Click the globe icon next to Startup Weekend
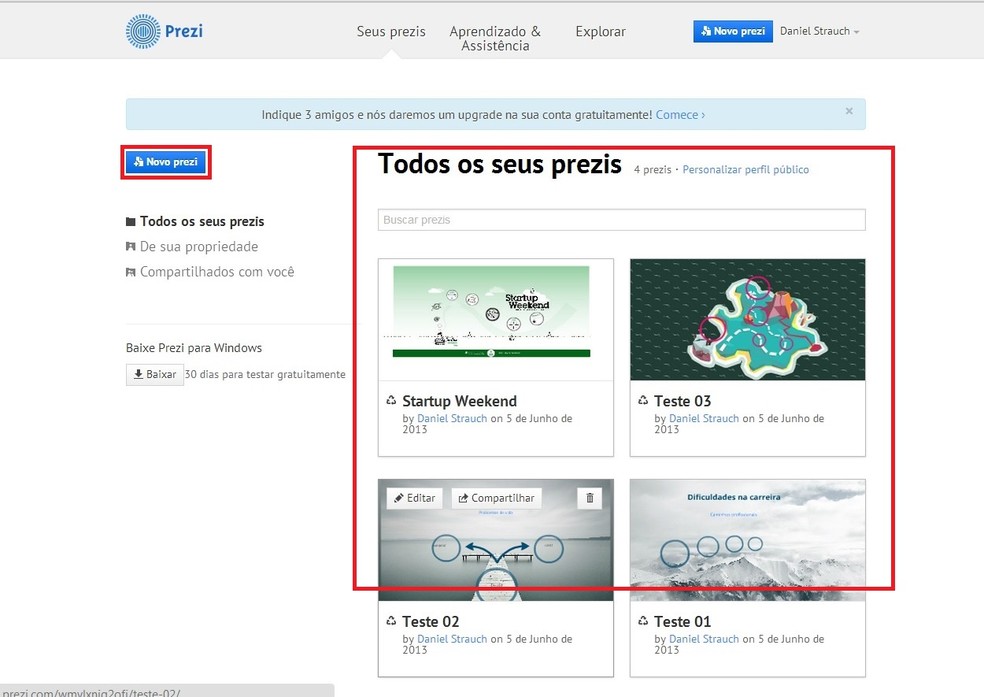 tap(390, 400)
